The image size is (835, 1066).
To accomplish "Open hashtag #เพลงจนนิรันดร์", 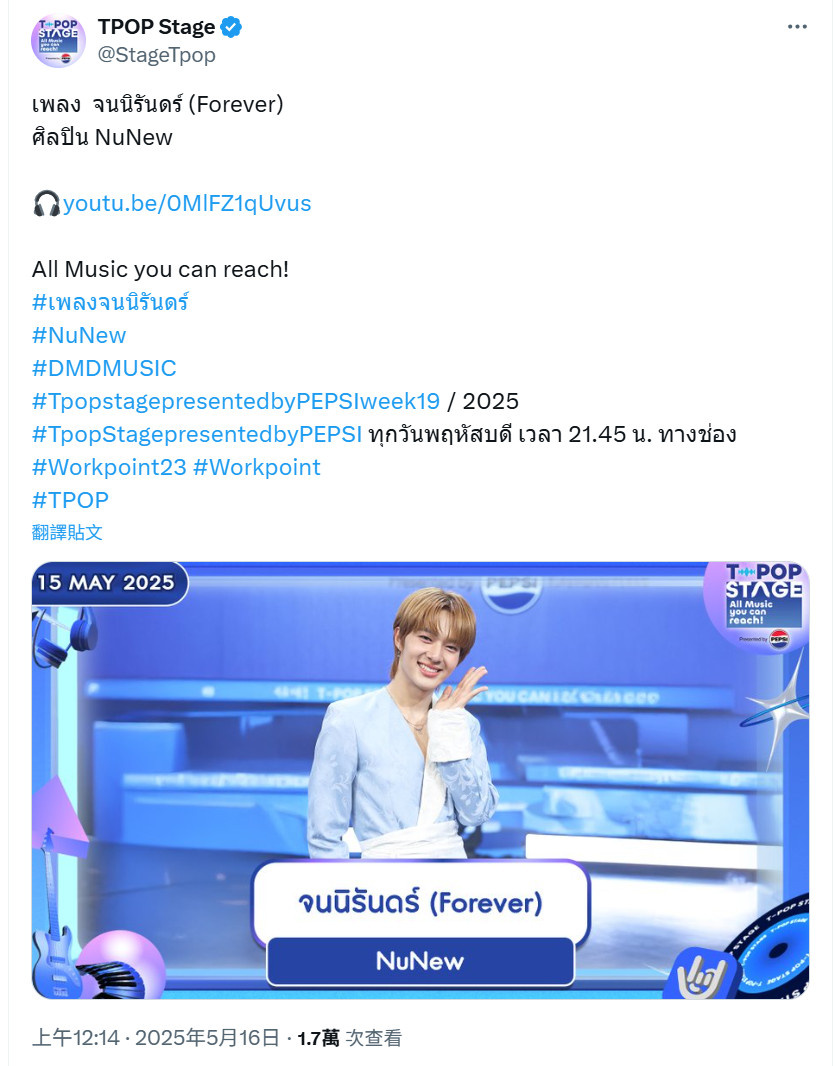I will tap(110, 302).
